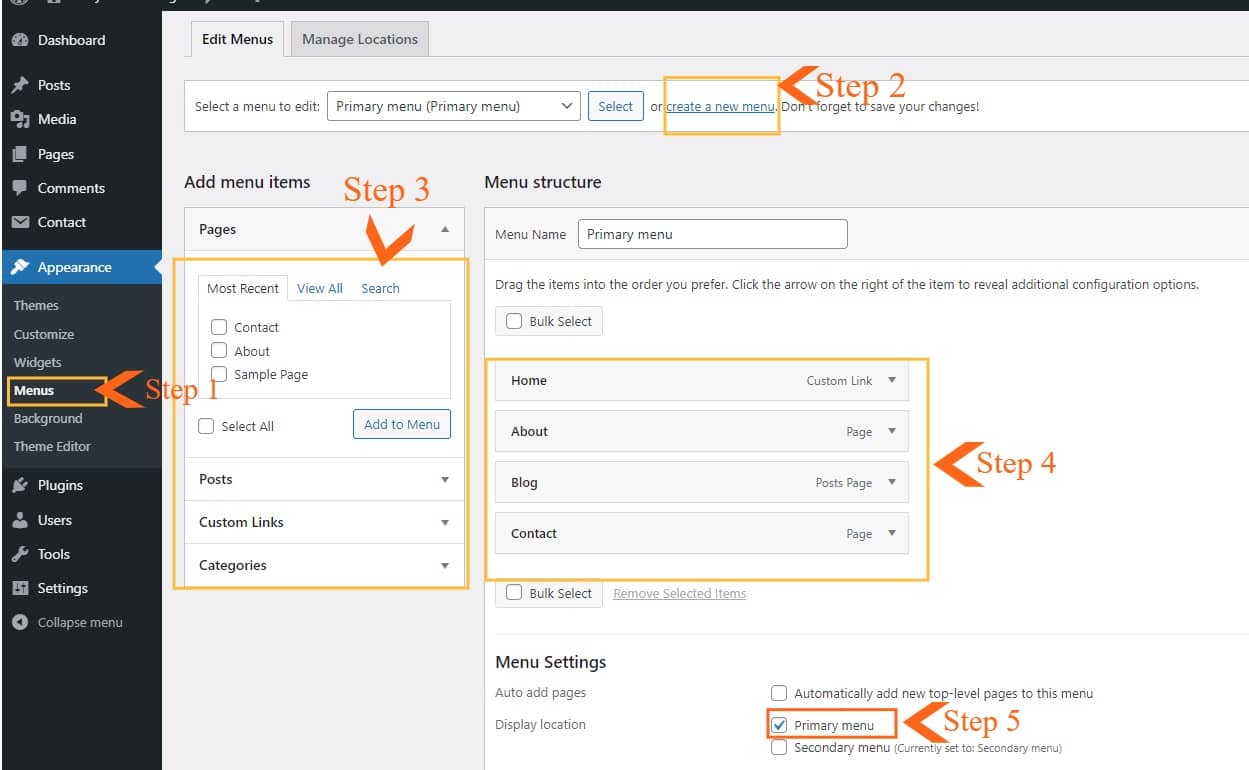Screen dimensions: 1249x770
Task: Click into the Menu Name text field
Action: [x=713, y=234]
